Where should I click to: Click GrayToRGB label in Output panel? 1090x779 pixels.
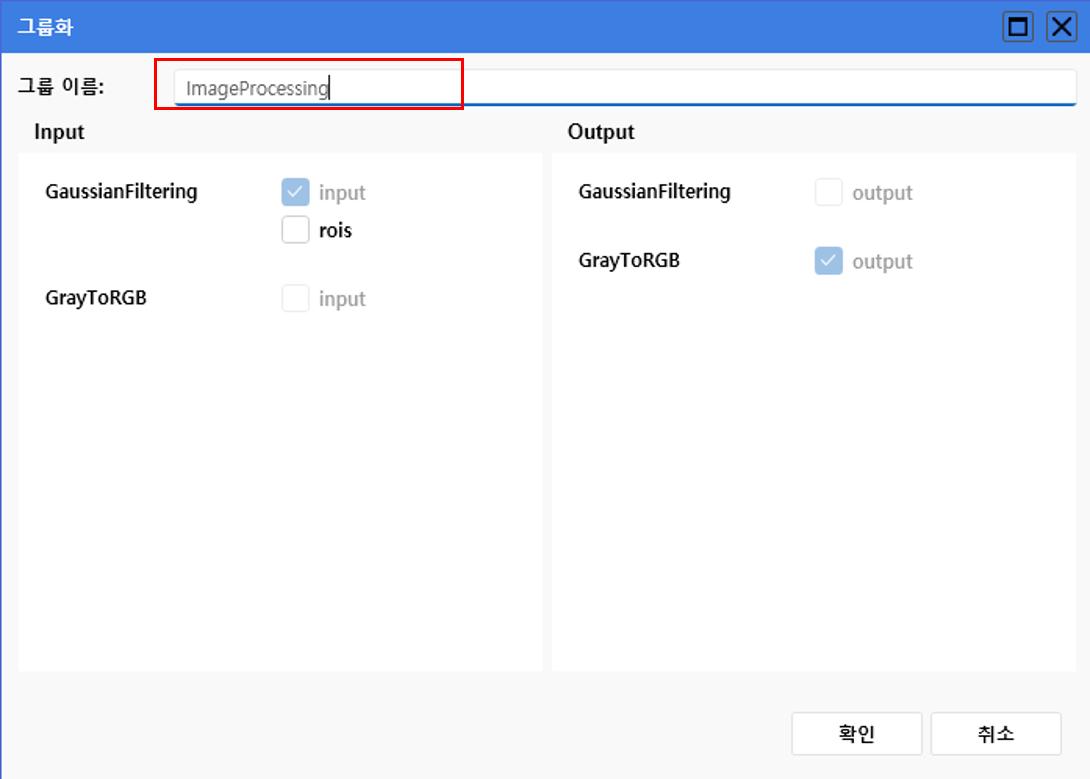point(629,260)
